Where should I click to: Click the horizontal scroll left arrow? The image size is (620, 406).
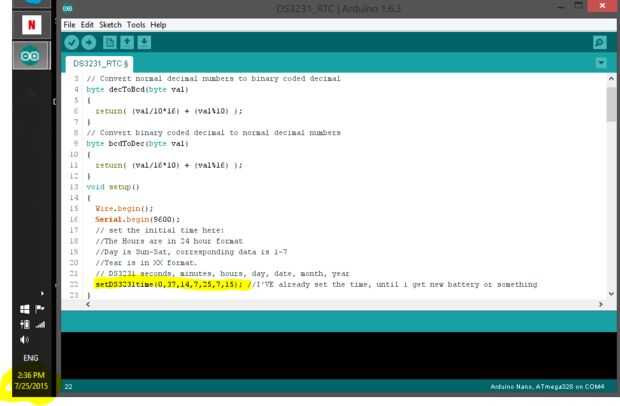tap(88, 304)
